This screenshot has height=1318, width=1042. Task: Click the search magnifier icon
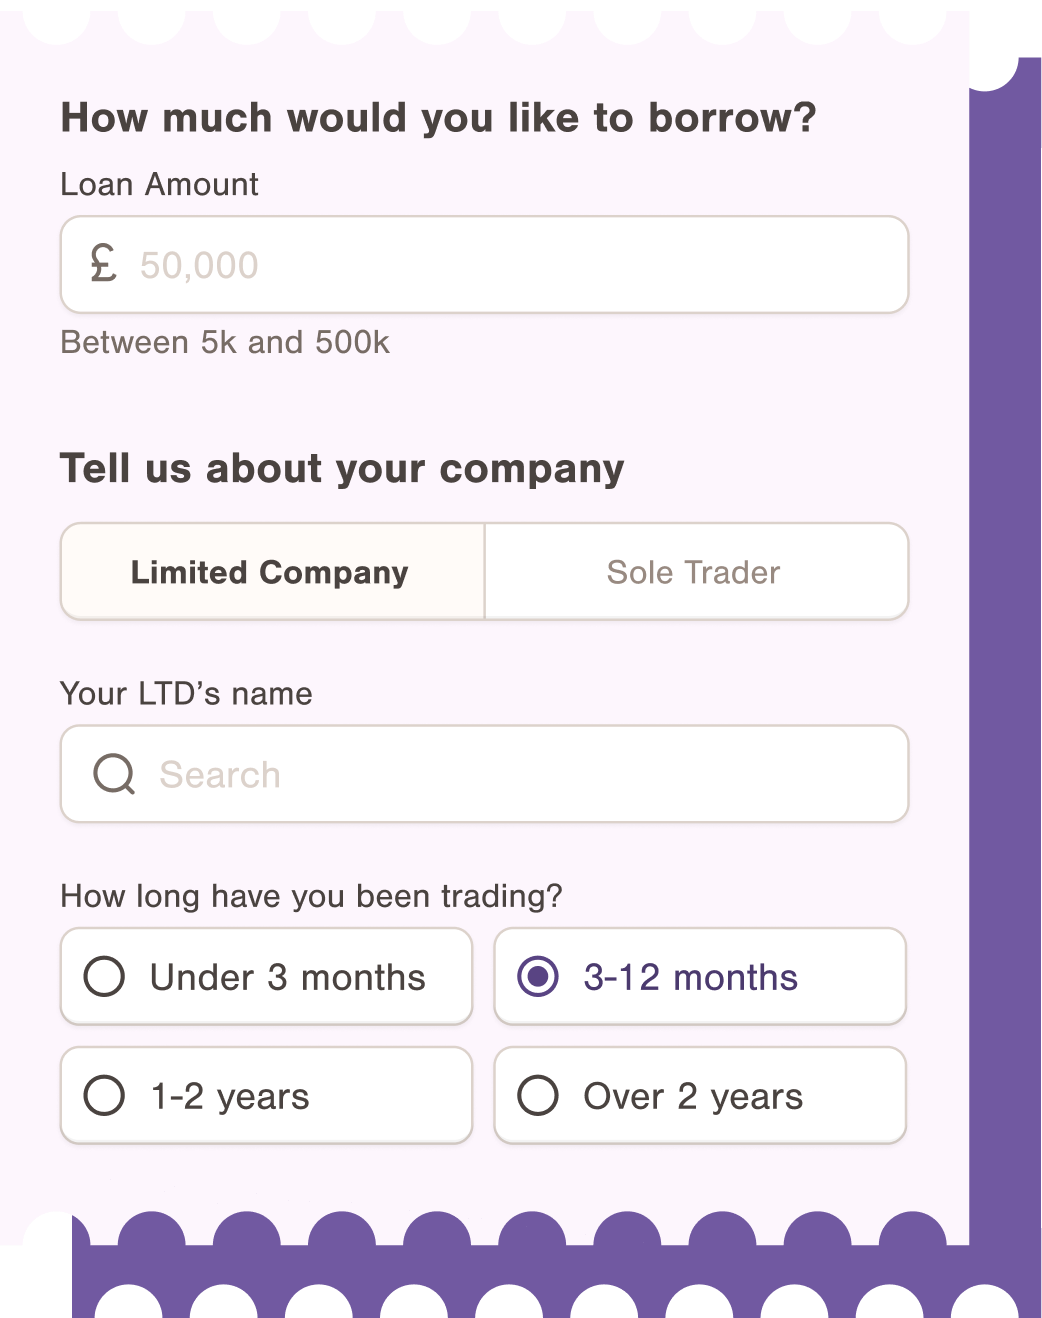click(x=114, y=774)
